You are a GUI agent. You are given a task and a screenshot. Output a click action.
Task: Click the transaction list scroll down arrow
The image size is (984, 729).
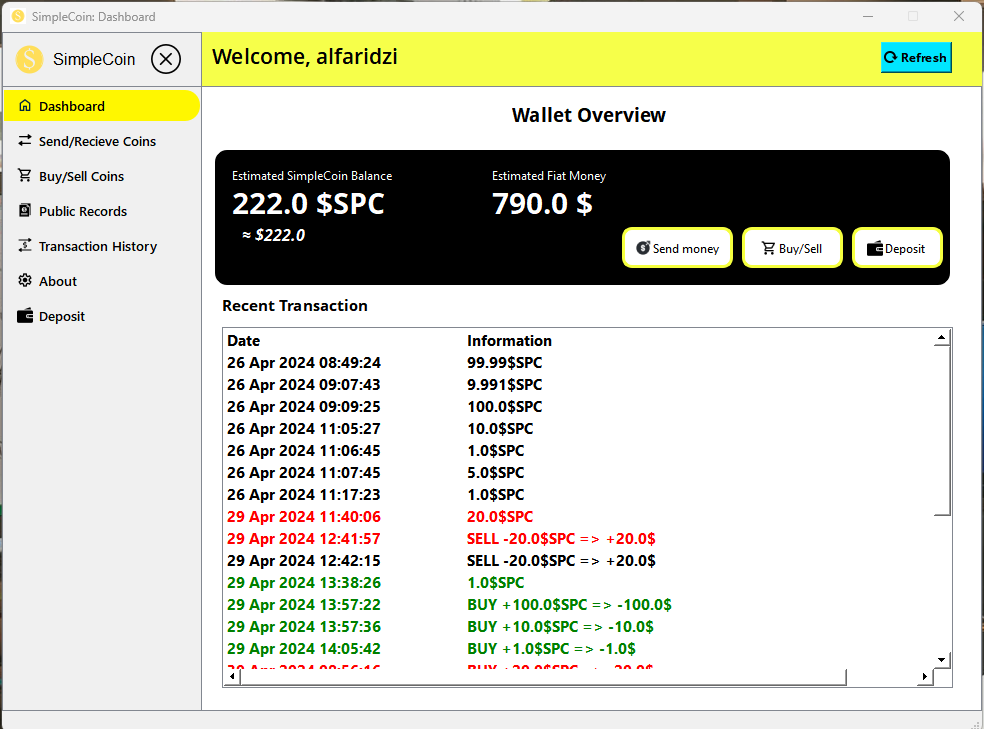[941, 659]
